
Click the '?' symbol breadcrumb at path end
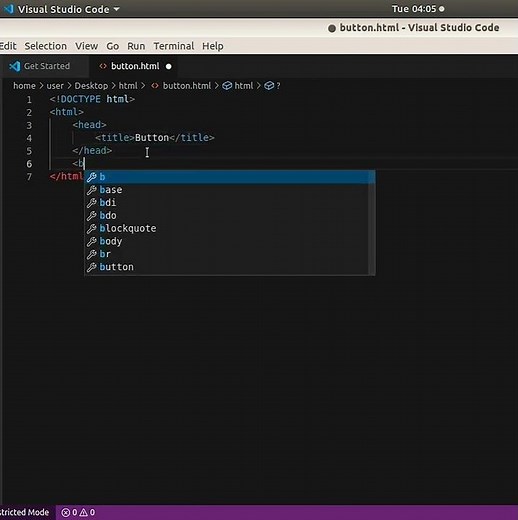click(278, 86)
